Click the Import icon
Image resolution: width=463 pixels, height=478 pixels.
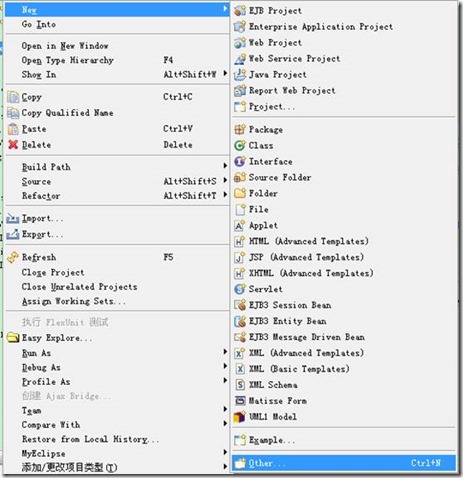pyautogui.click(x=13, y=219)
